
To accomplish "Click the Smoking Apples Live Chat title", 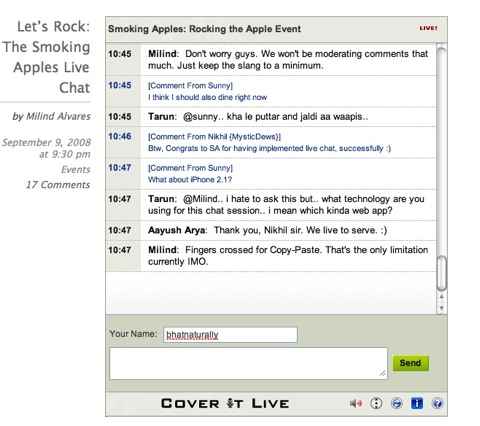I will click(x=47, y=57).
